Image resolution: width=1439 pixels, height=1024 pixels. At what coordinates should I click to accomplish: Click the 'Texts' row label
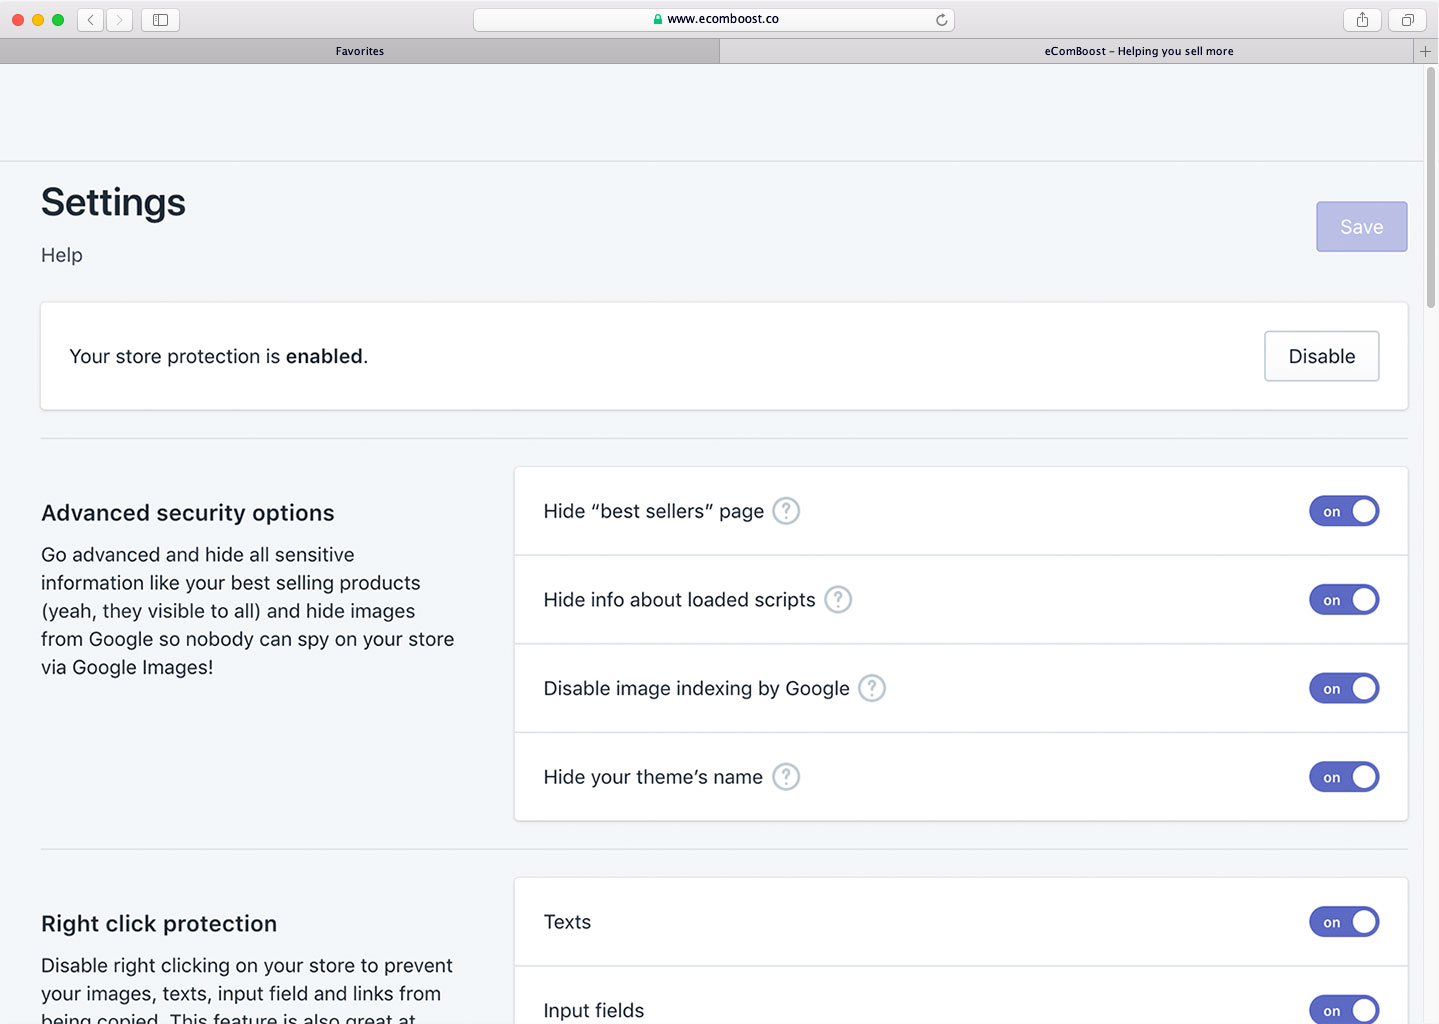click(x=567, y=922)
